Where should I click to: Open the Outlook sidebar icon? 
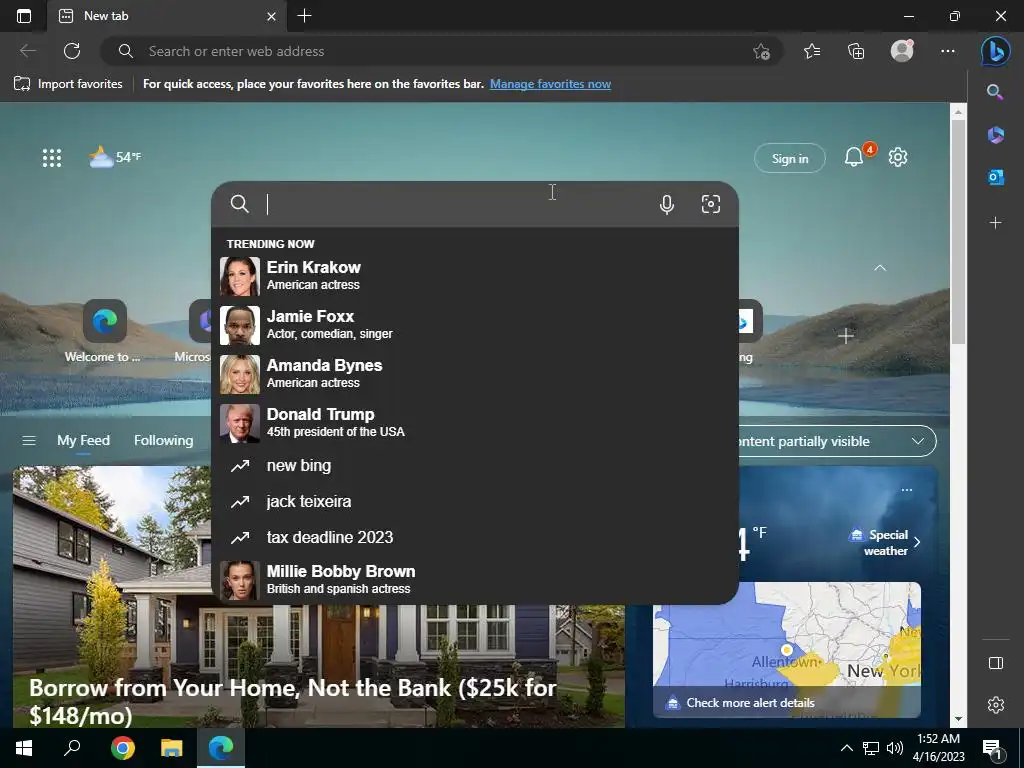coord(995,177)
